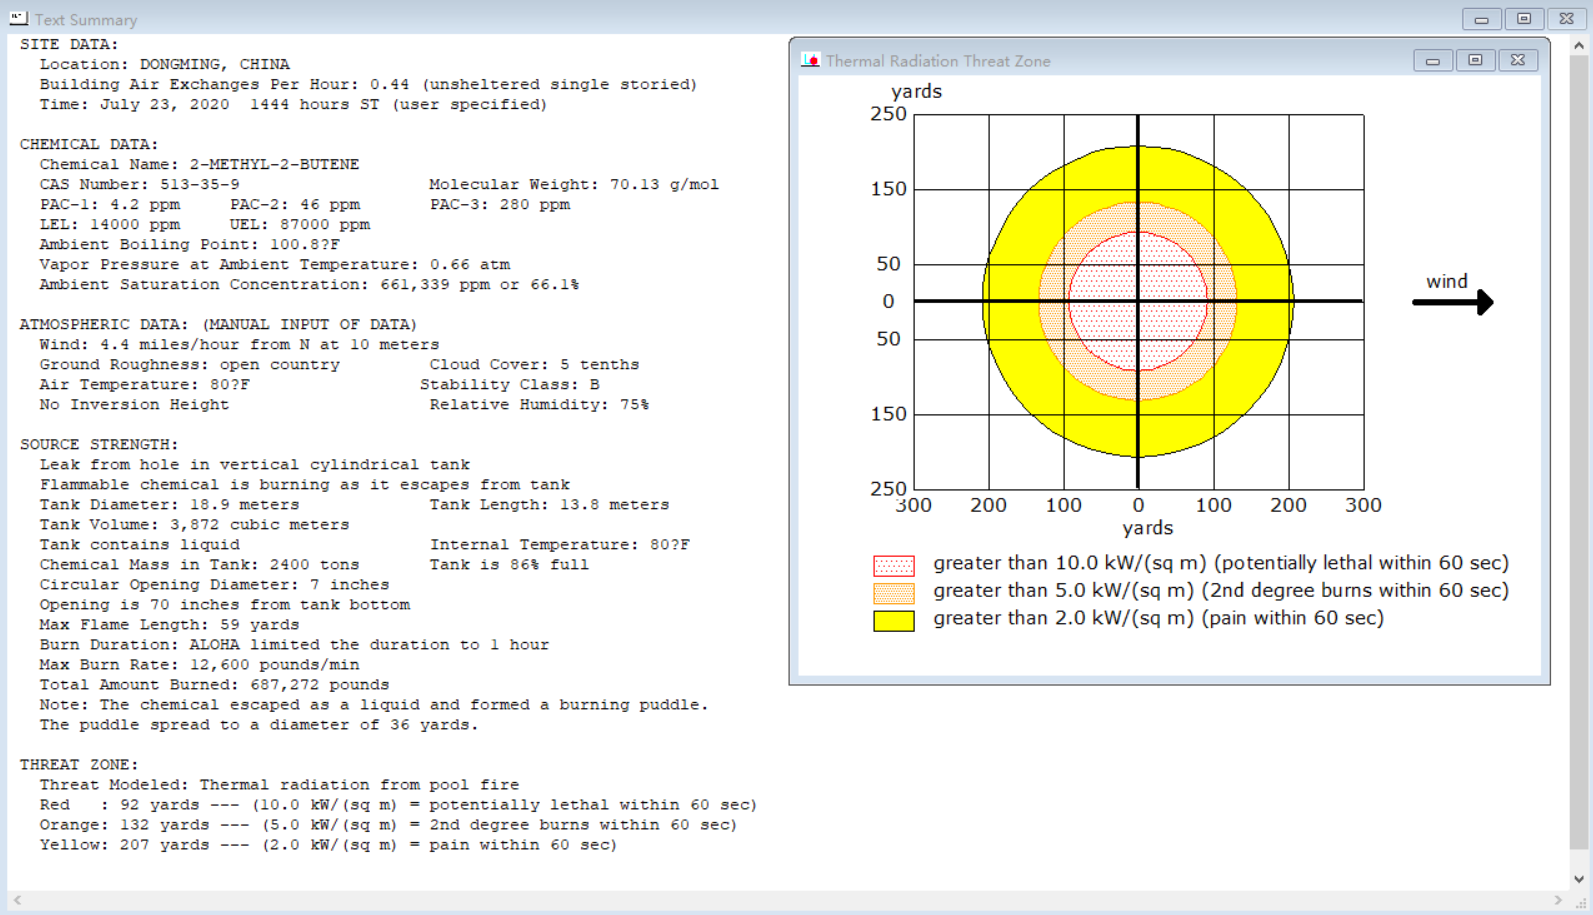The width and height of the screenshot is (1593, 915).
Task: Click 'UEL: 87000 ppm' value
Action: (300, 224)
